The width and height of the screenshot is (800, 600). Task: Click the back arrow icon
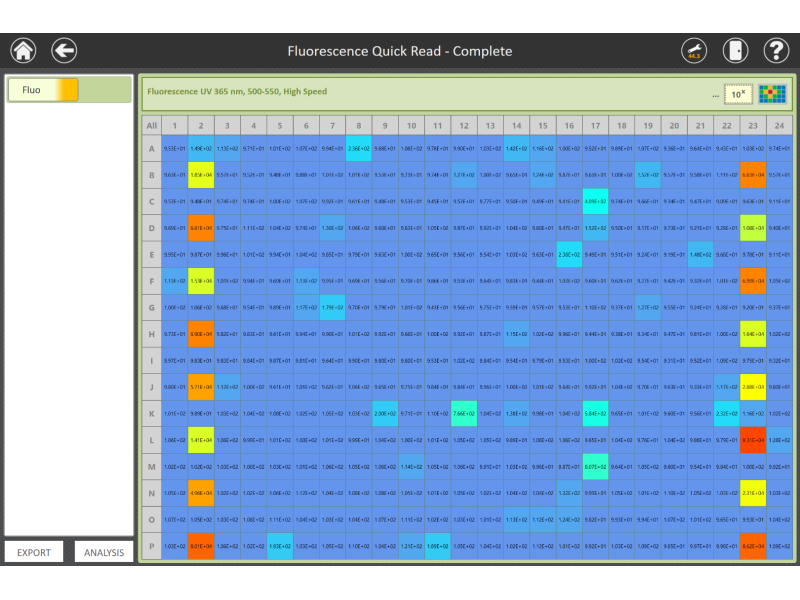coord(64,51)
